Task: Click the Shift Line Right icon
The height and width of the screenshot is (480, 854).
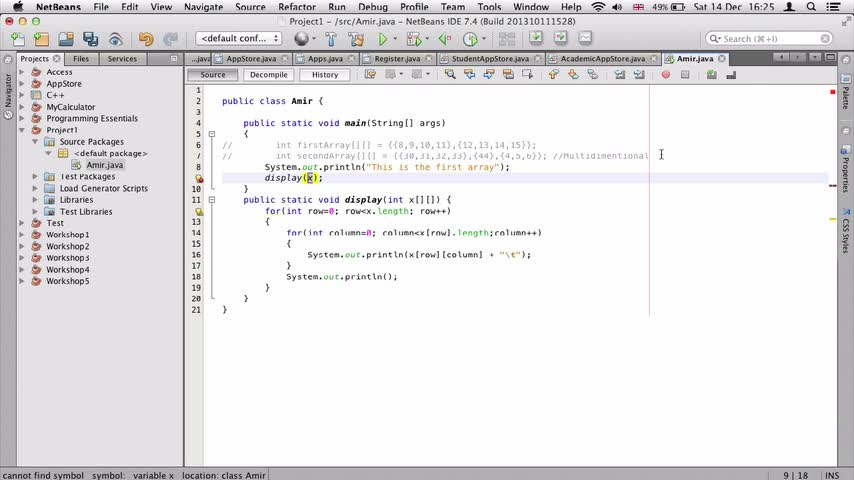Action: tap(639, 74)
